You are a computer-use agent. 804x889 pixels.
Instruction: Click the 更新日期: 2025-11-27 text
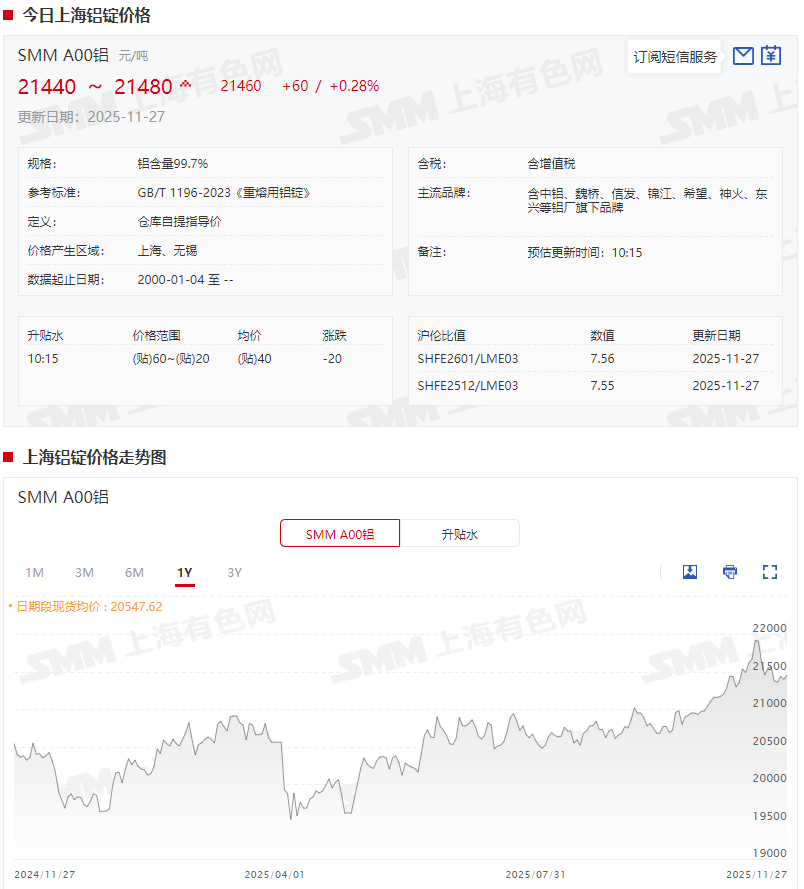tap(91, 117)
